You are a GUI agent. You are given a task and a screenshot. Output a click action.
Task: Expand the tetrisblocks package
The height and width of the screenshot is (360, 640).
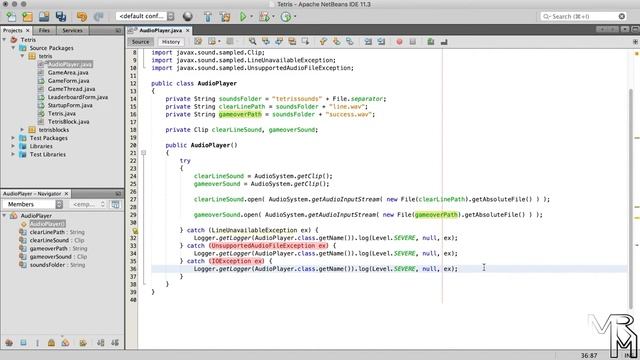[x=22, y=130]
